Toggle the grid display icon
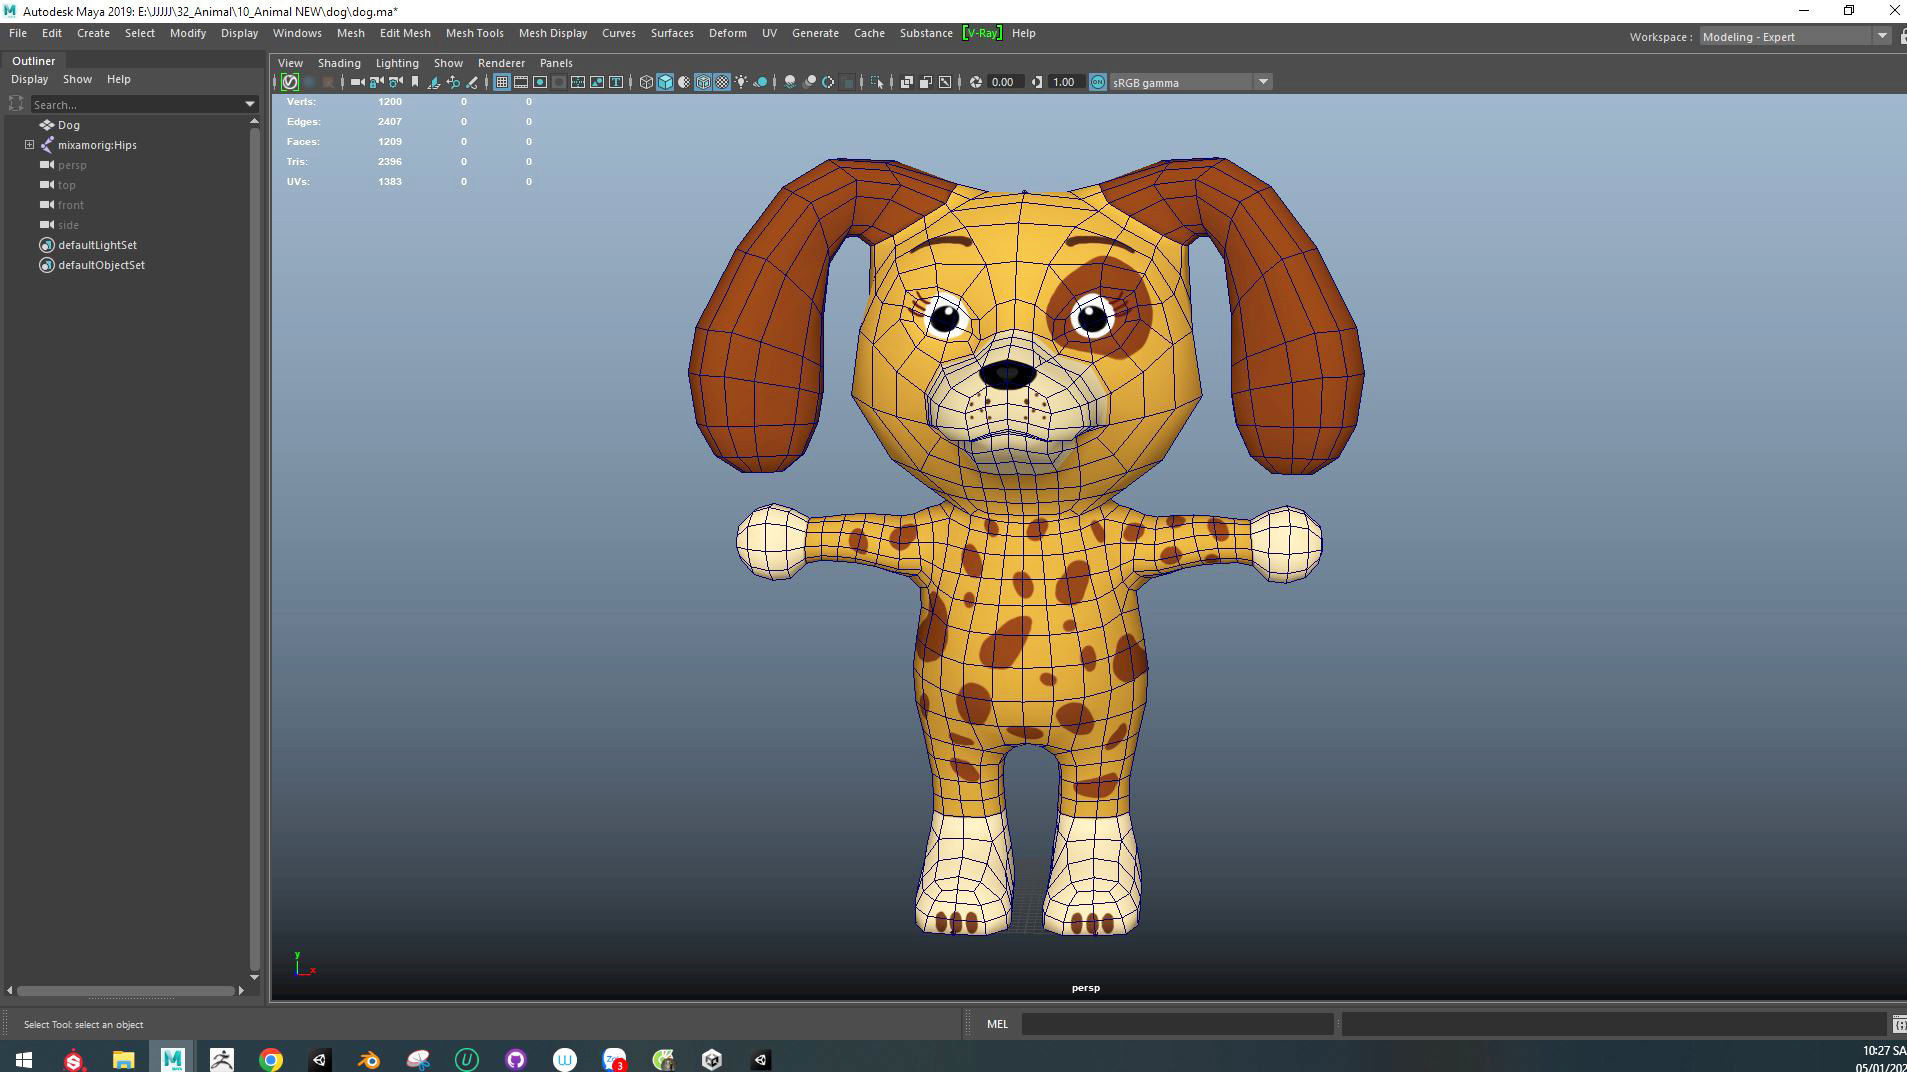This screenshot has height=1072, width=1907. click(x=501, y=82)
